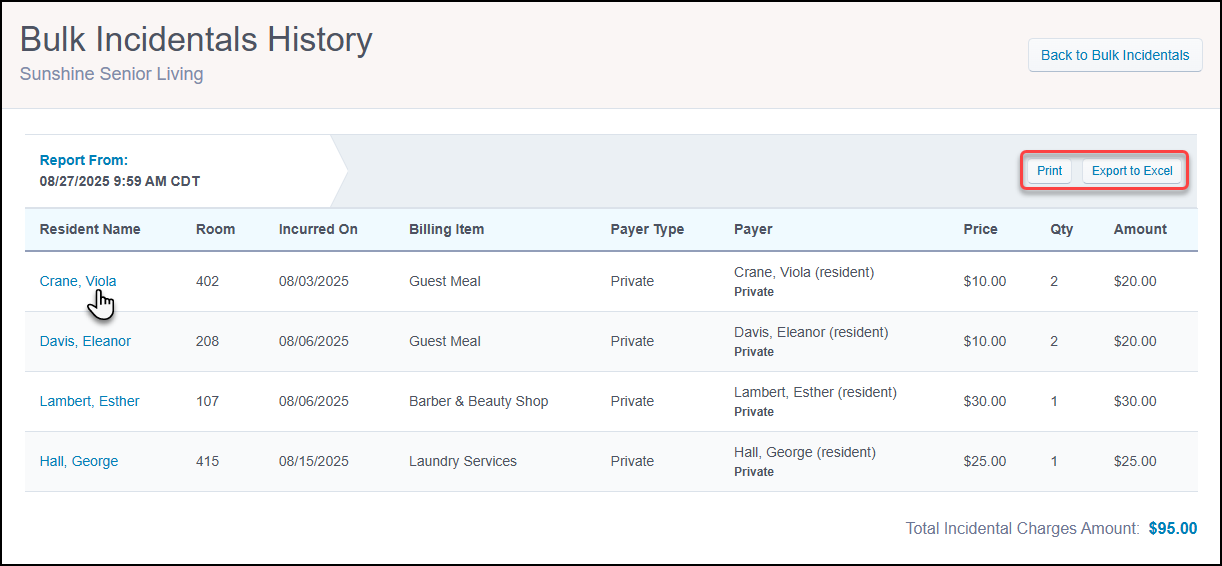Select the Payer Type column header
The width and height of the screenshot is (1222, 566).
647,229
